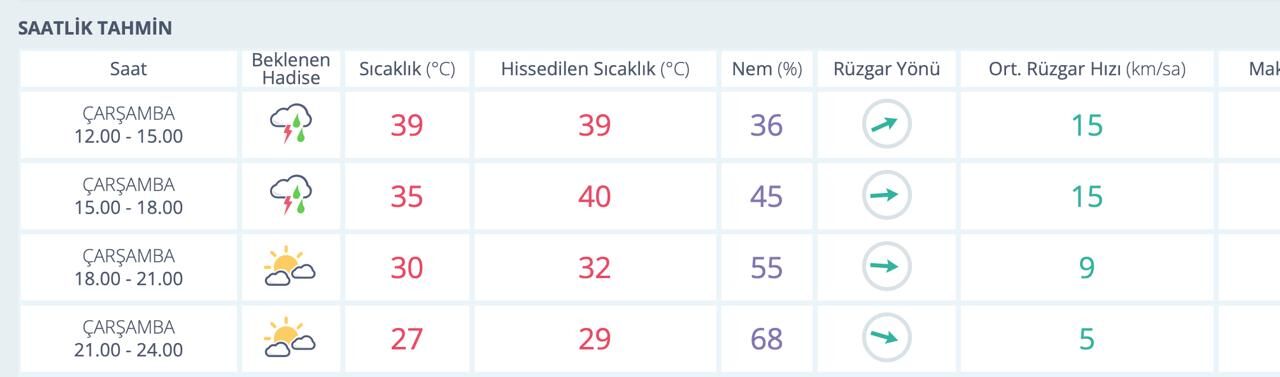Select wind direction arrow for 18.00 - 21.00
Image resolution: width=1280 pixels, height=377 pixels.
point(887,267)
